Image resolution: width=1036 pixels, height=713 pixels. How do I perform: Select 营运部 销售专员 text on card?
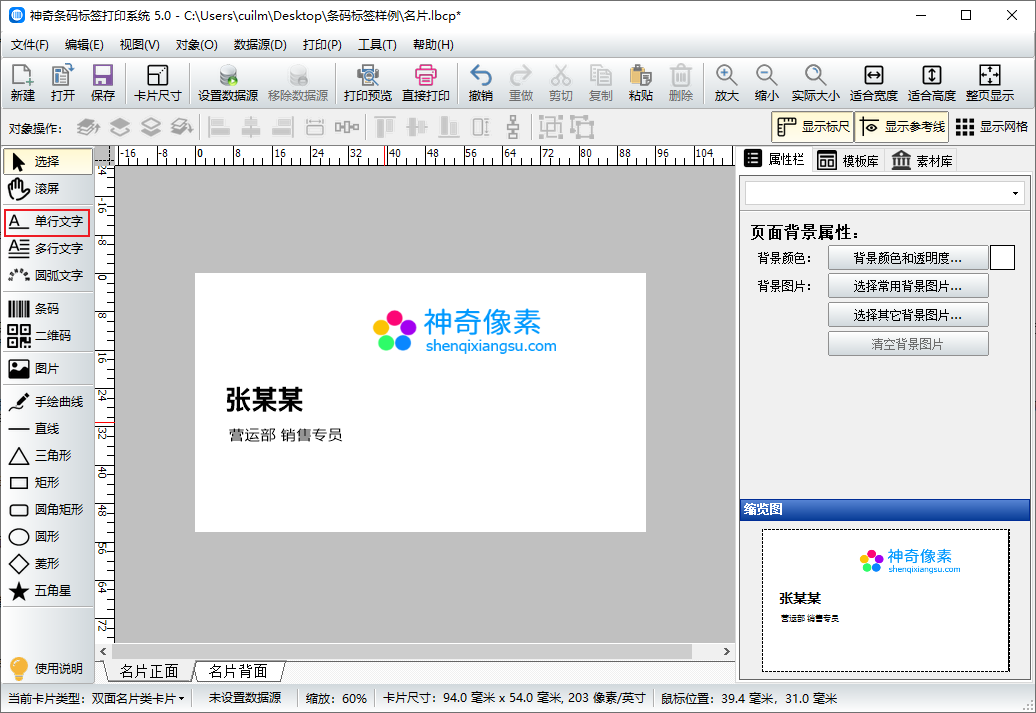coord(285,435)
